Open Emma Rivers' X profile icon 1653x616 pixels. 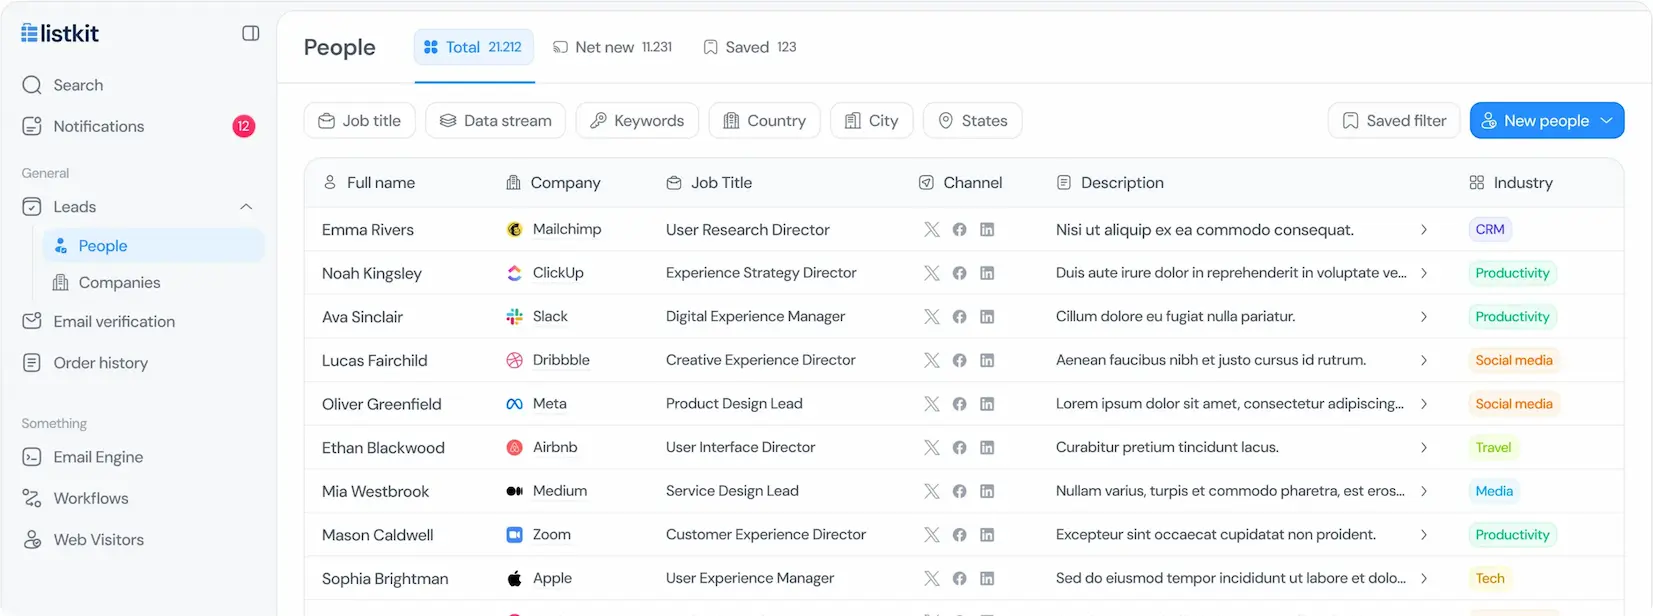(x=932, y=230)
